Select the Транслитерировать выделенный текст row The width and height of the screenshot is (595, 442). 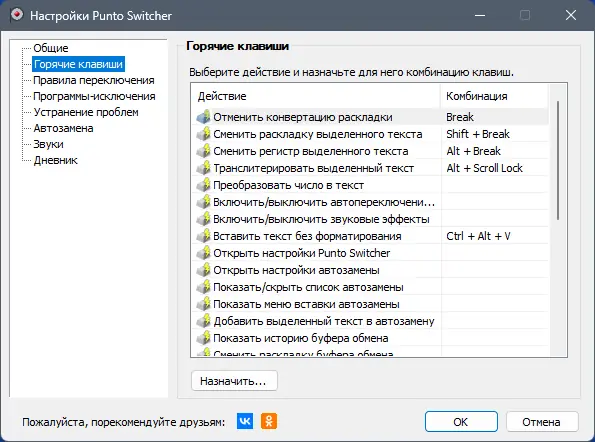(x=370, y=168)
